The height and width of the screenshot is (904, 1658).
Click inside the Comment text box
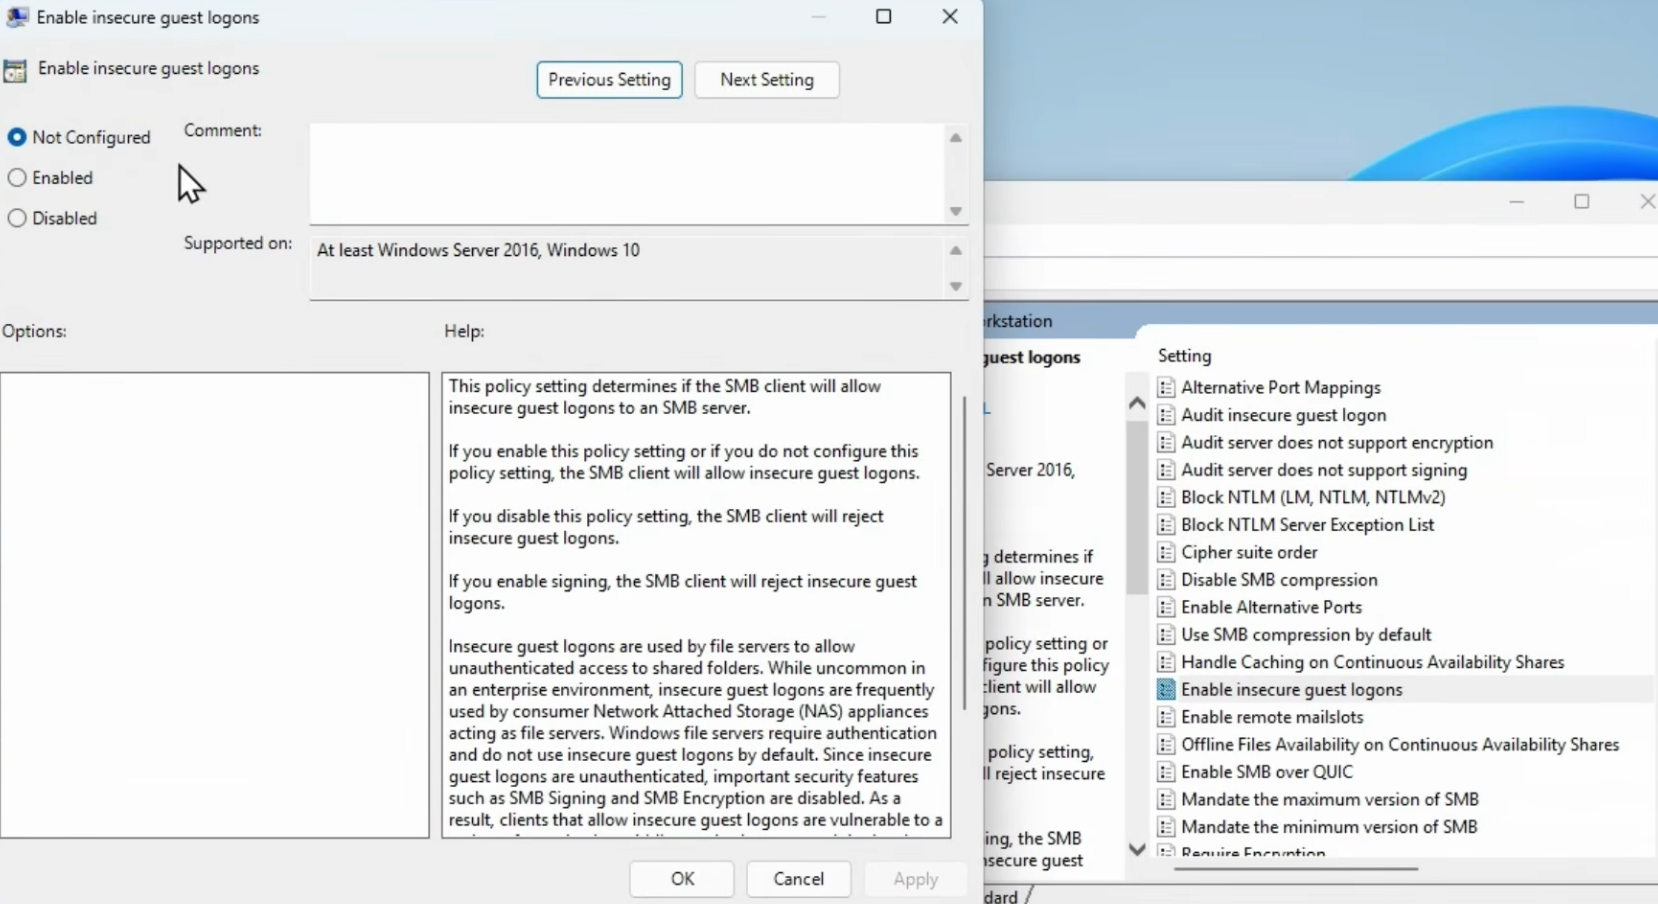click(627, 173)
